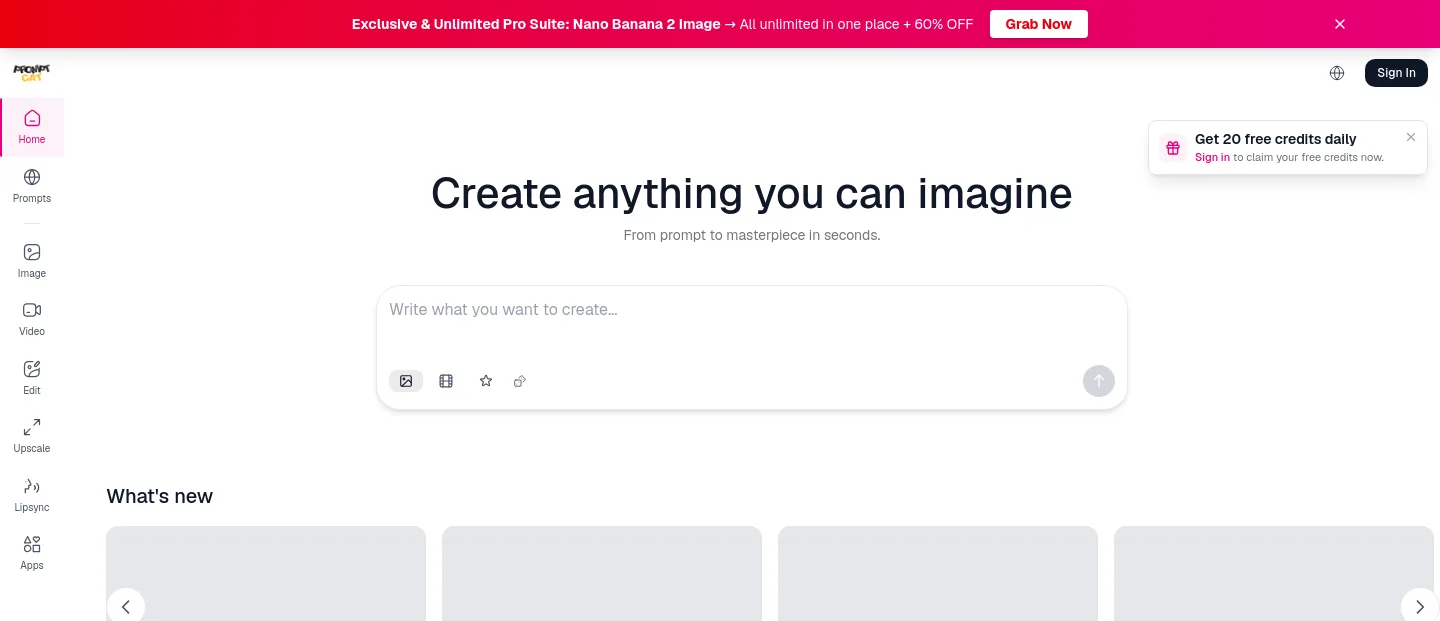Go to next What's new card
Screen dimensions: 1440x621
click(x=1419, y=607)
